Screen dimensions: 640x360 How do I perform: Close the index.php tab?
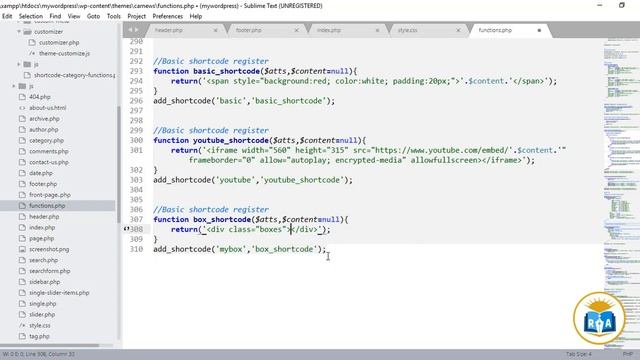coord(377,30)
